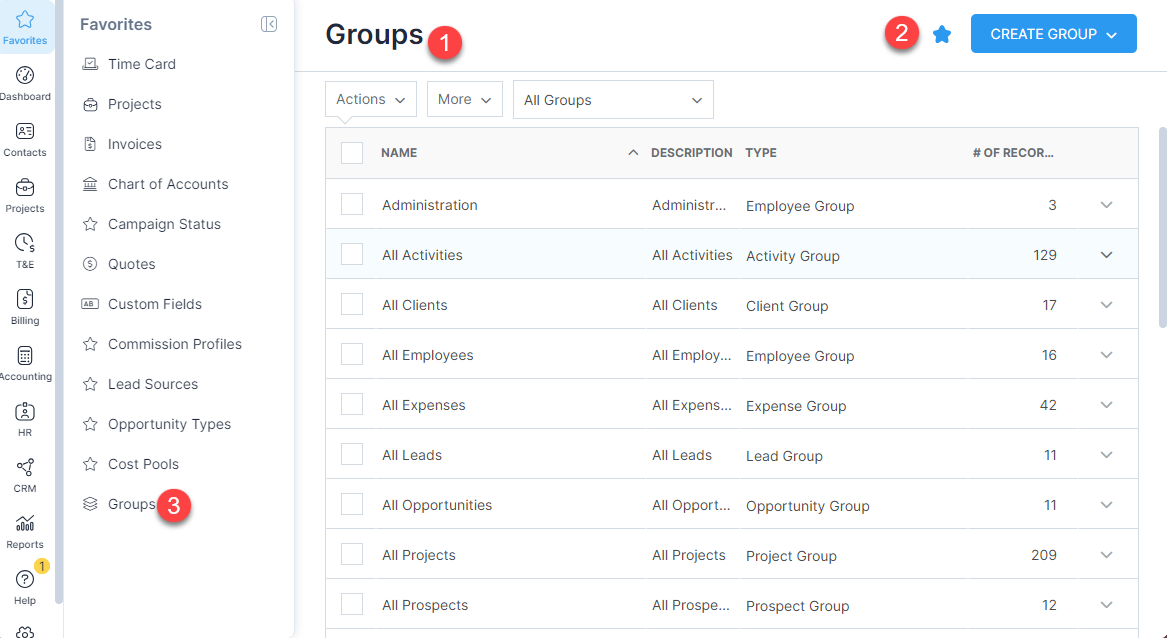Click the Opportunity Types star icon
The image size is (1167, 638).
(90, 424)
